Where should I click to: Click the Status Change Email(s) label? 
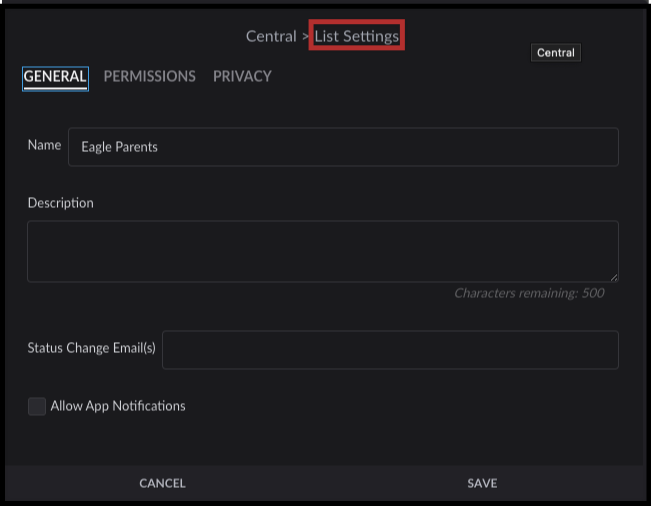pos(91,349)
